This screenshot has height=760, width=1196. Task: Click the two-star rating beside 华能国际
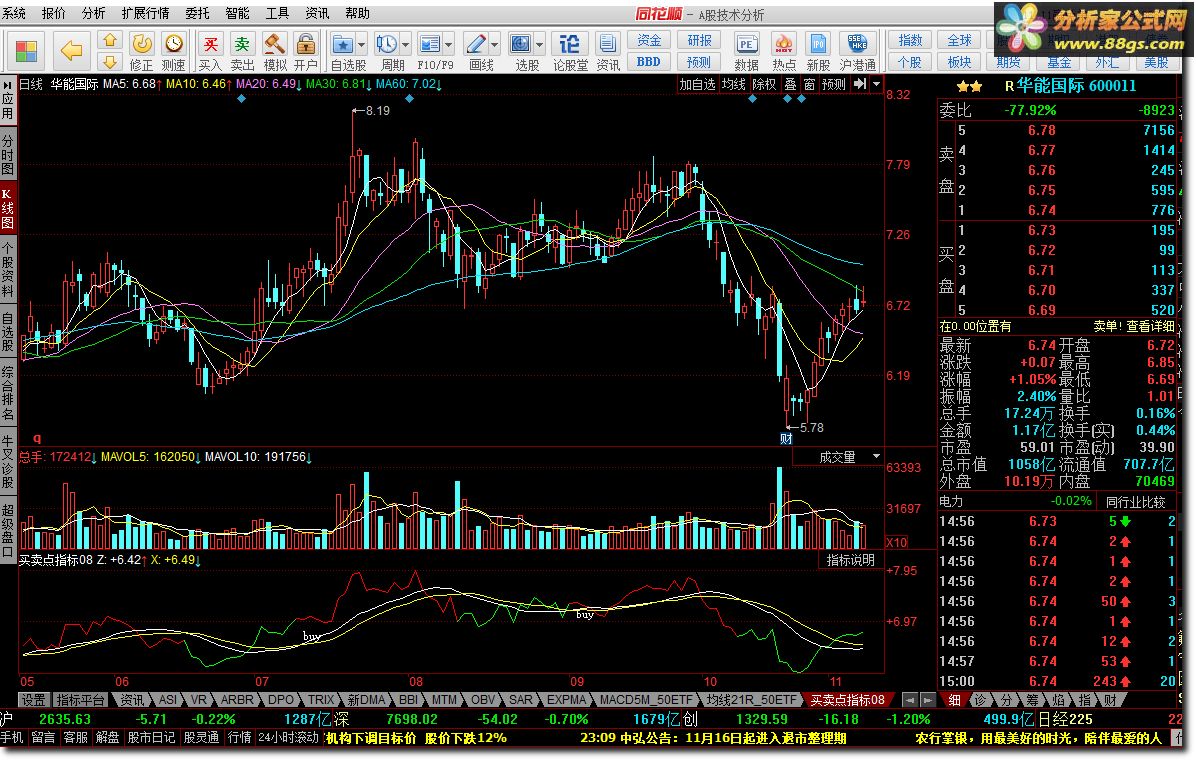[969, 87]
